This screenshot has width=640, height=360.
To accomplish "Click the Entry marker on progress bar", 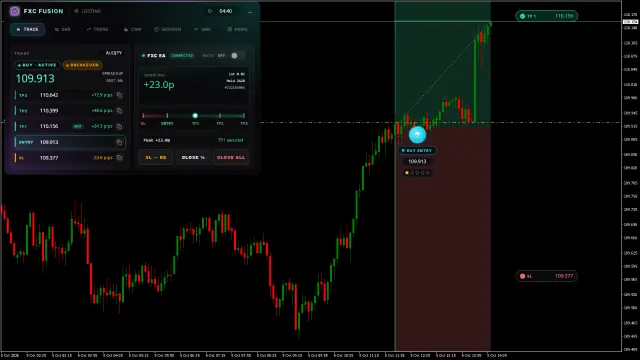I will [x=167, y=116].
